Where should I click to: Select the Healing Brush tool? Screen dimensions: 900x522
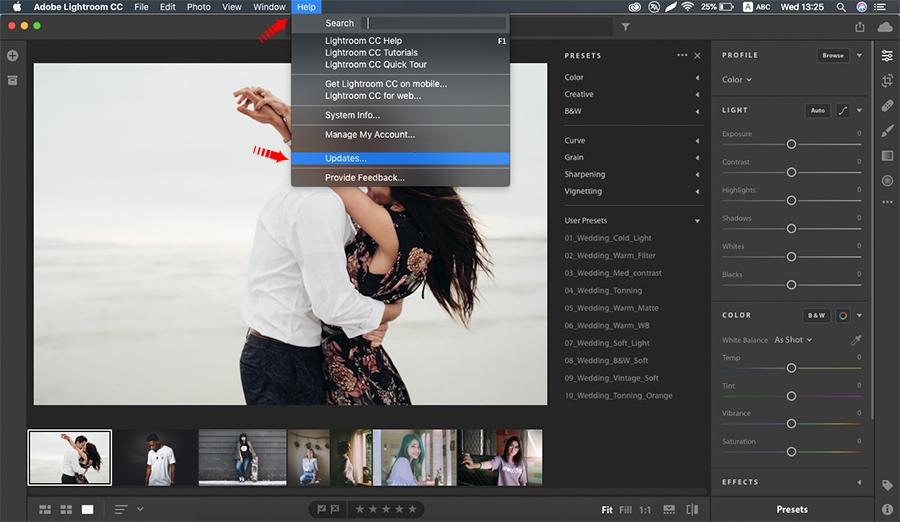pyautogui.click(x=887, y=105)
